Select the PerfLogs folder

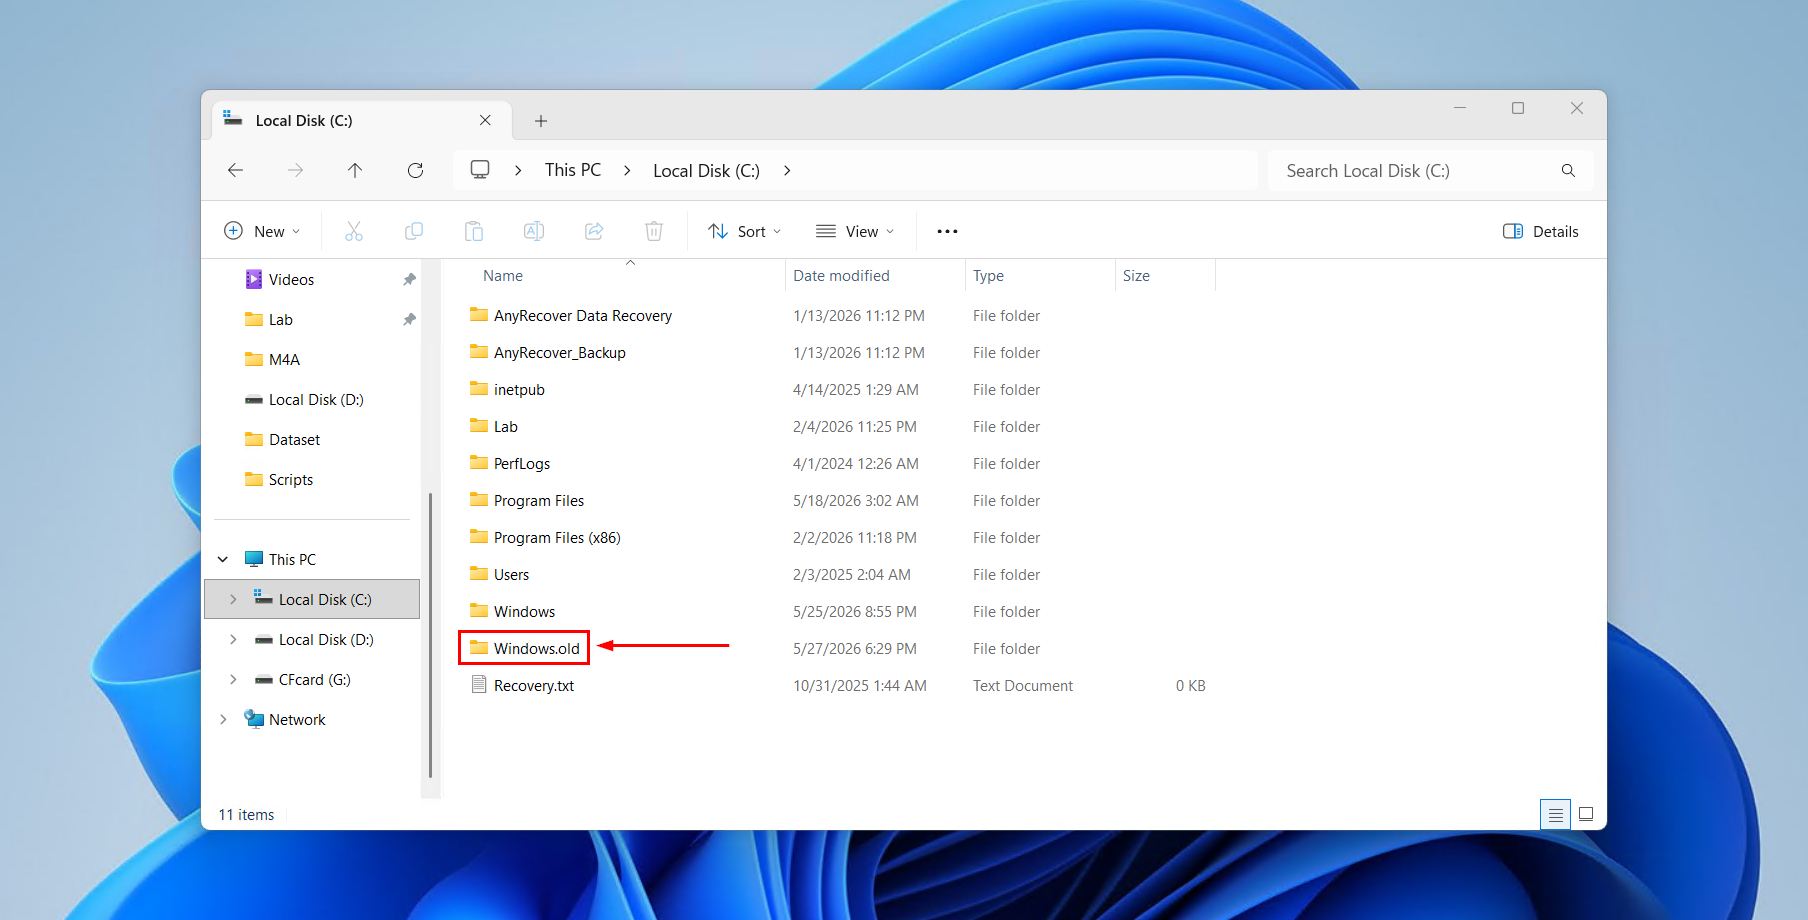[x=522, y=464]
